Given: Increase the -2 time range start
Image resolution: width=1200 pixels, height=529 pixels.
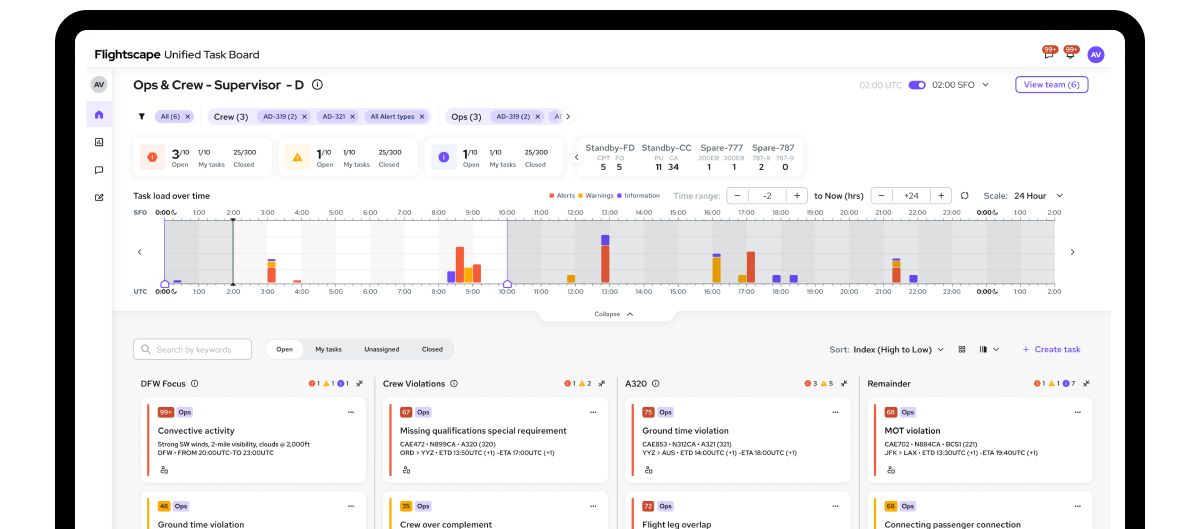Looking at the screenshot, I should click(x=796, y=196).
